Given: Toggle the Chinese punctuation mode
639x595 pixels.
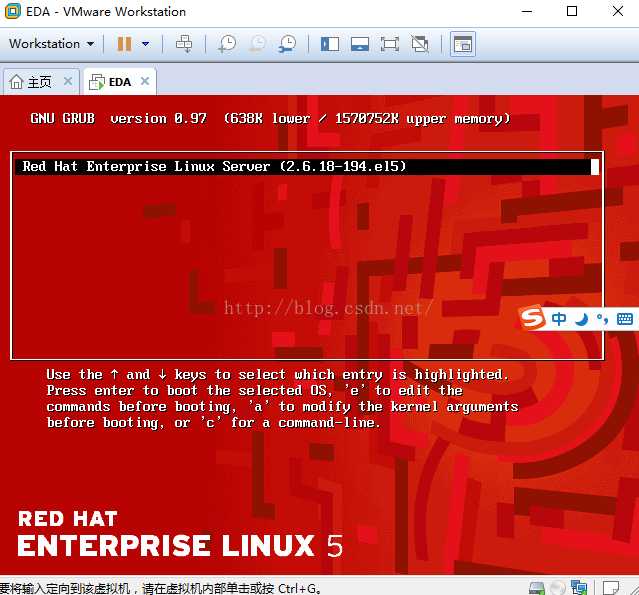Looking at the screenshot, I should 602,319.
